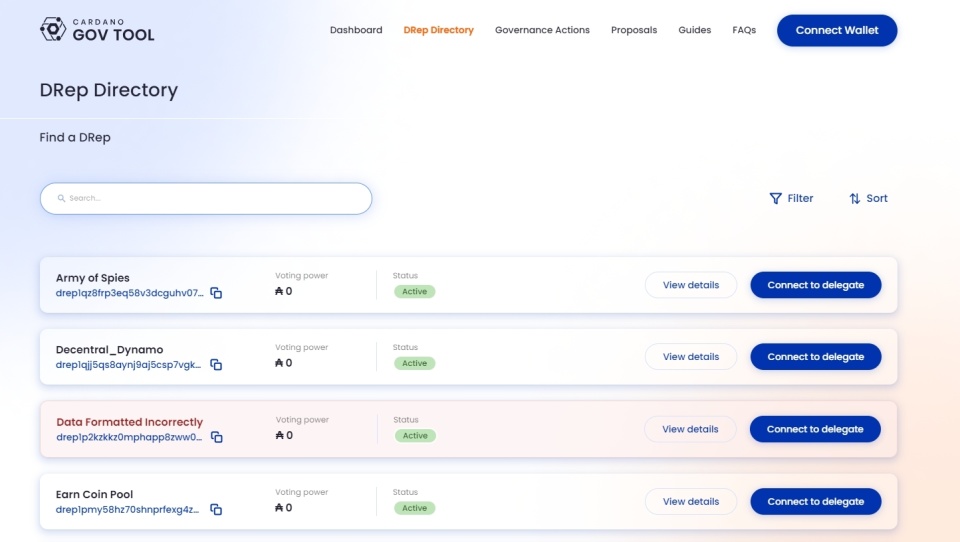The image size is (960, 542).
Task: Open the Sort options
Action: [868, 198]
